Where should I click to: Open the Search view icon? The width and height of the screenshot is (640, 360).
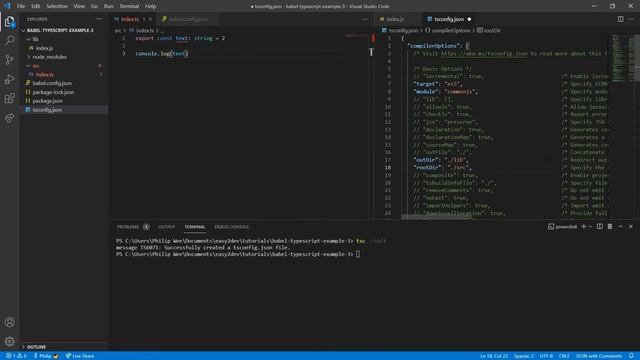tap(9, 40)
